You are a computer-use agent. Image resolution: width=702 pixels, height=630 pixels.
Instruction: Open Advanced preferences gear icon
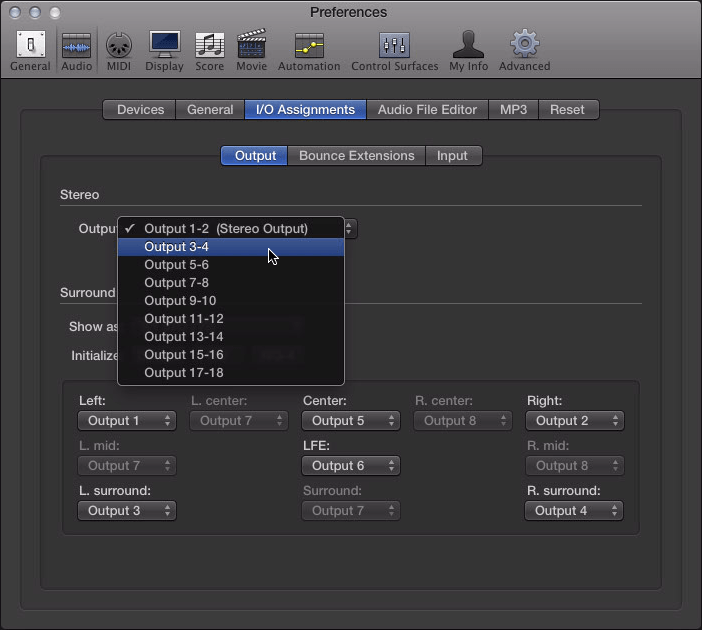[x=525, y=51]
